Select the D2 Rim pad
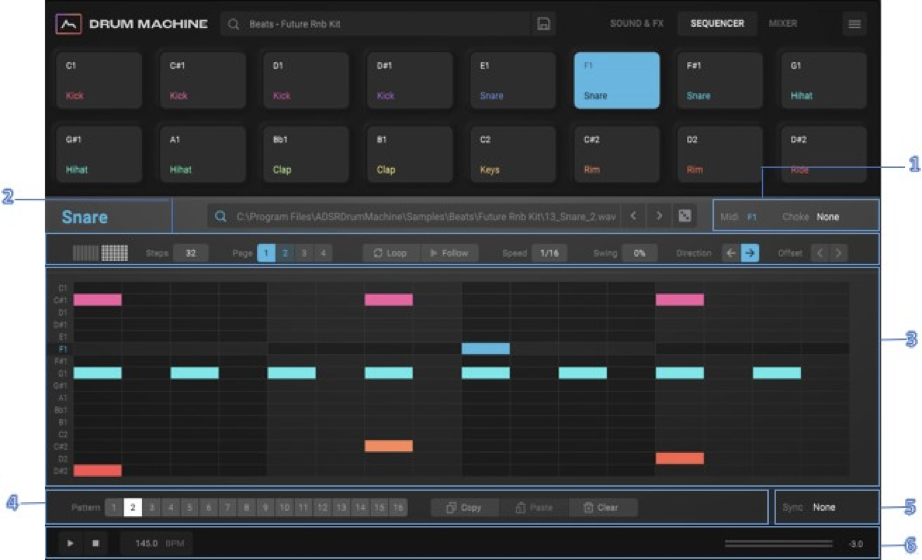Screen dimensions: 922x560 (720, 154)
